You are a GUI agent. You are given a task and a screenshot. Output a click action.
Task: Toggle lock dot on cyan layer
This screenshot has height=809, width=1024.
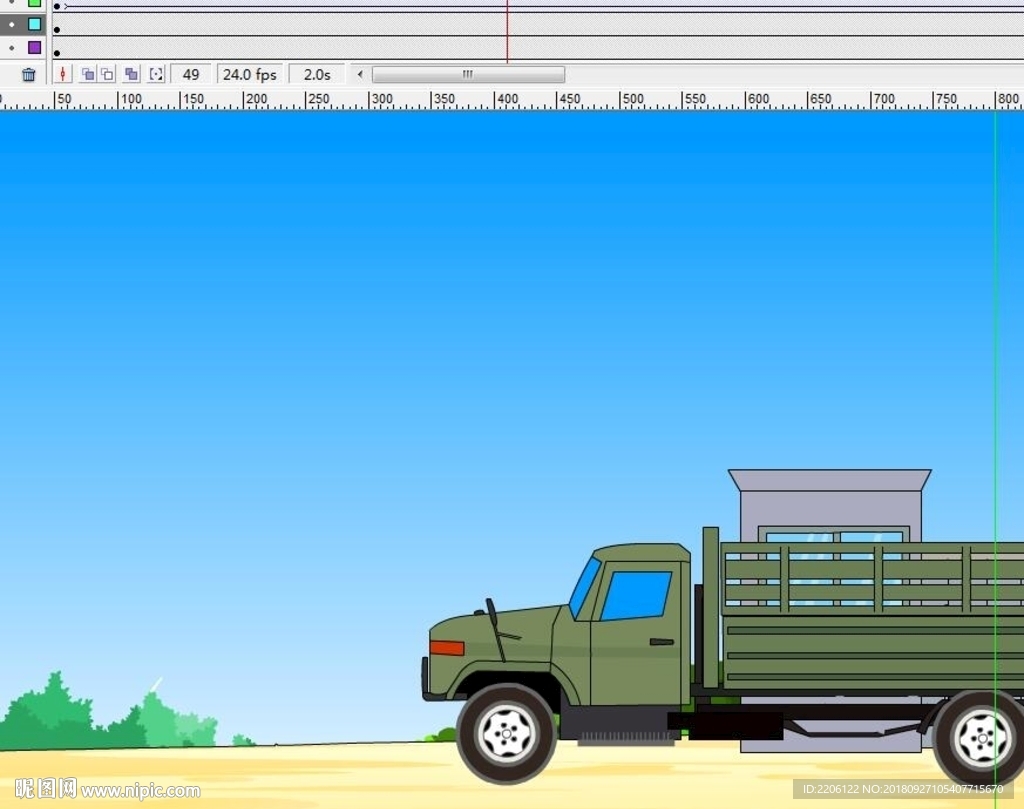tap(12, 24)
